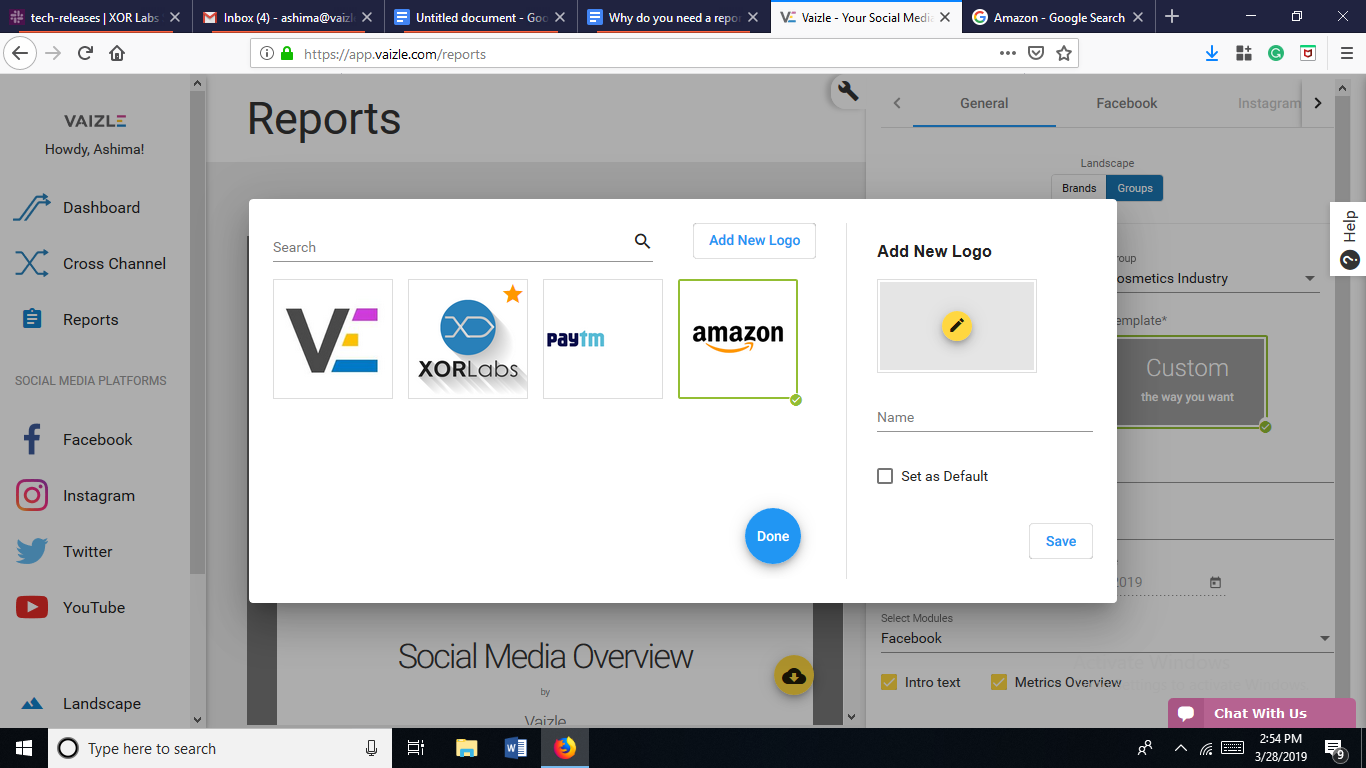Go to browser home page
1366x768 pixels.
point(117,53)
